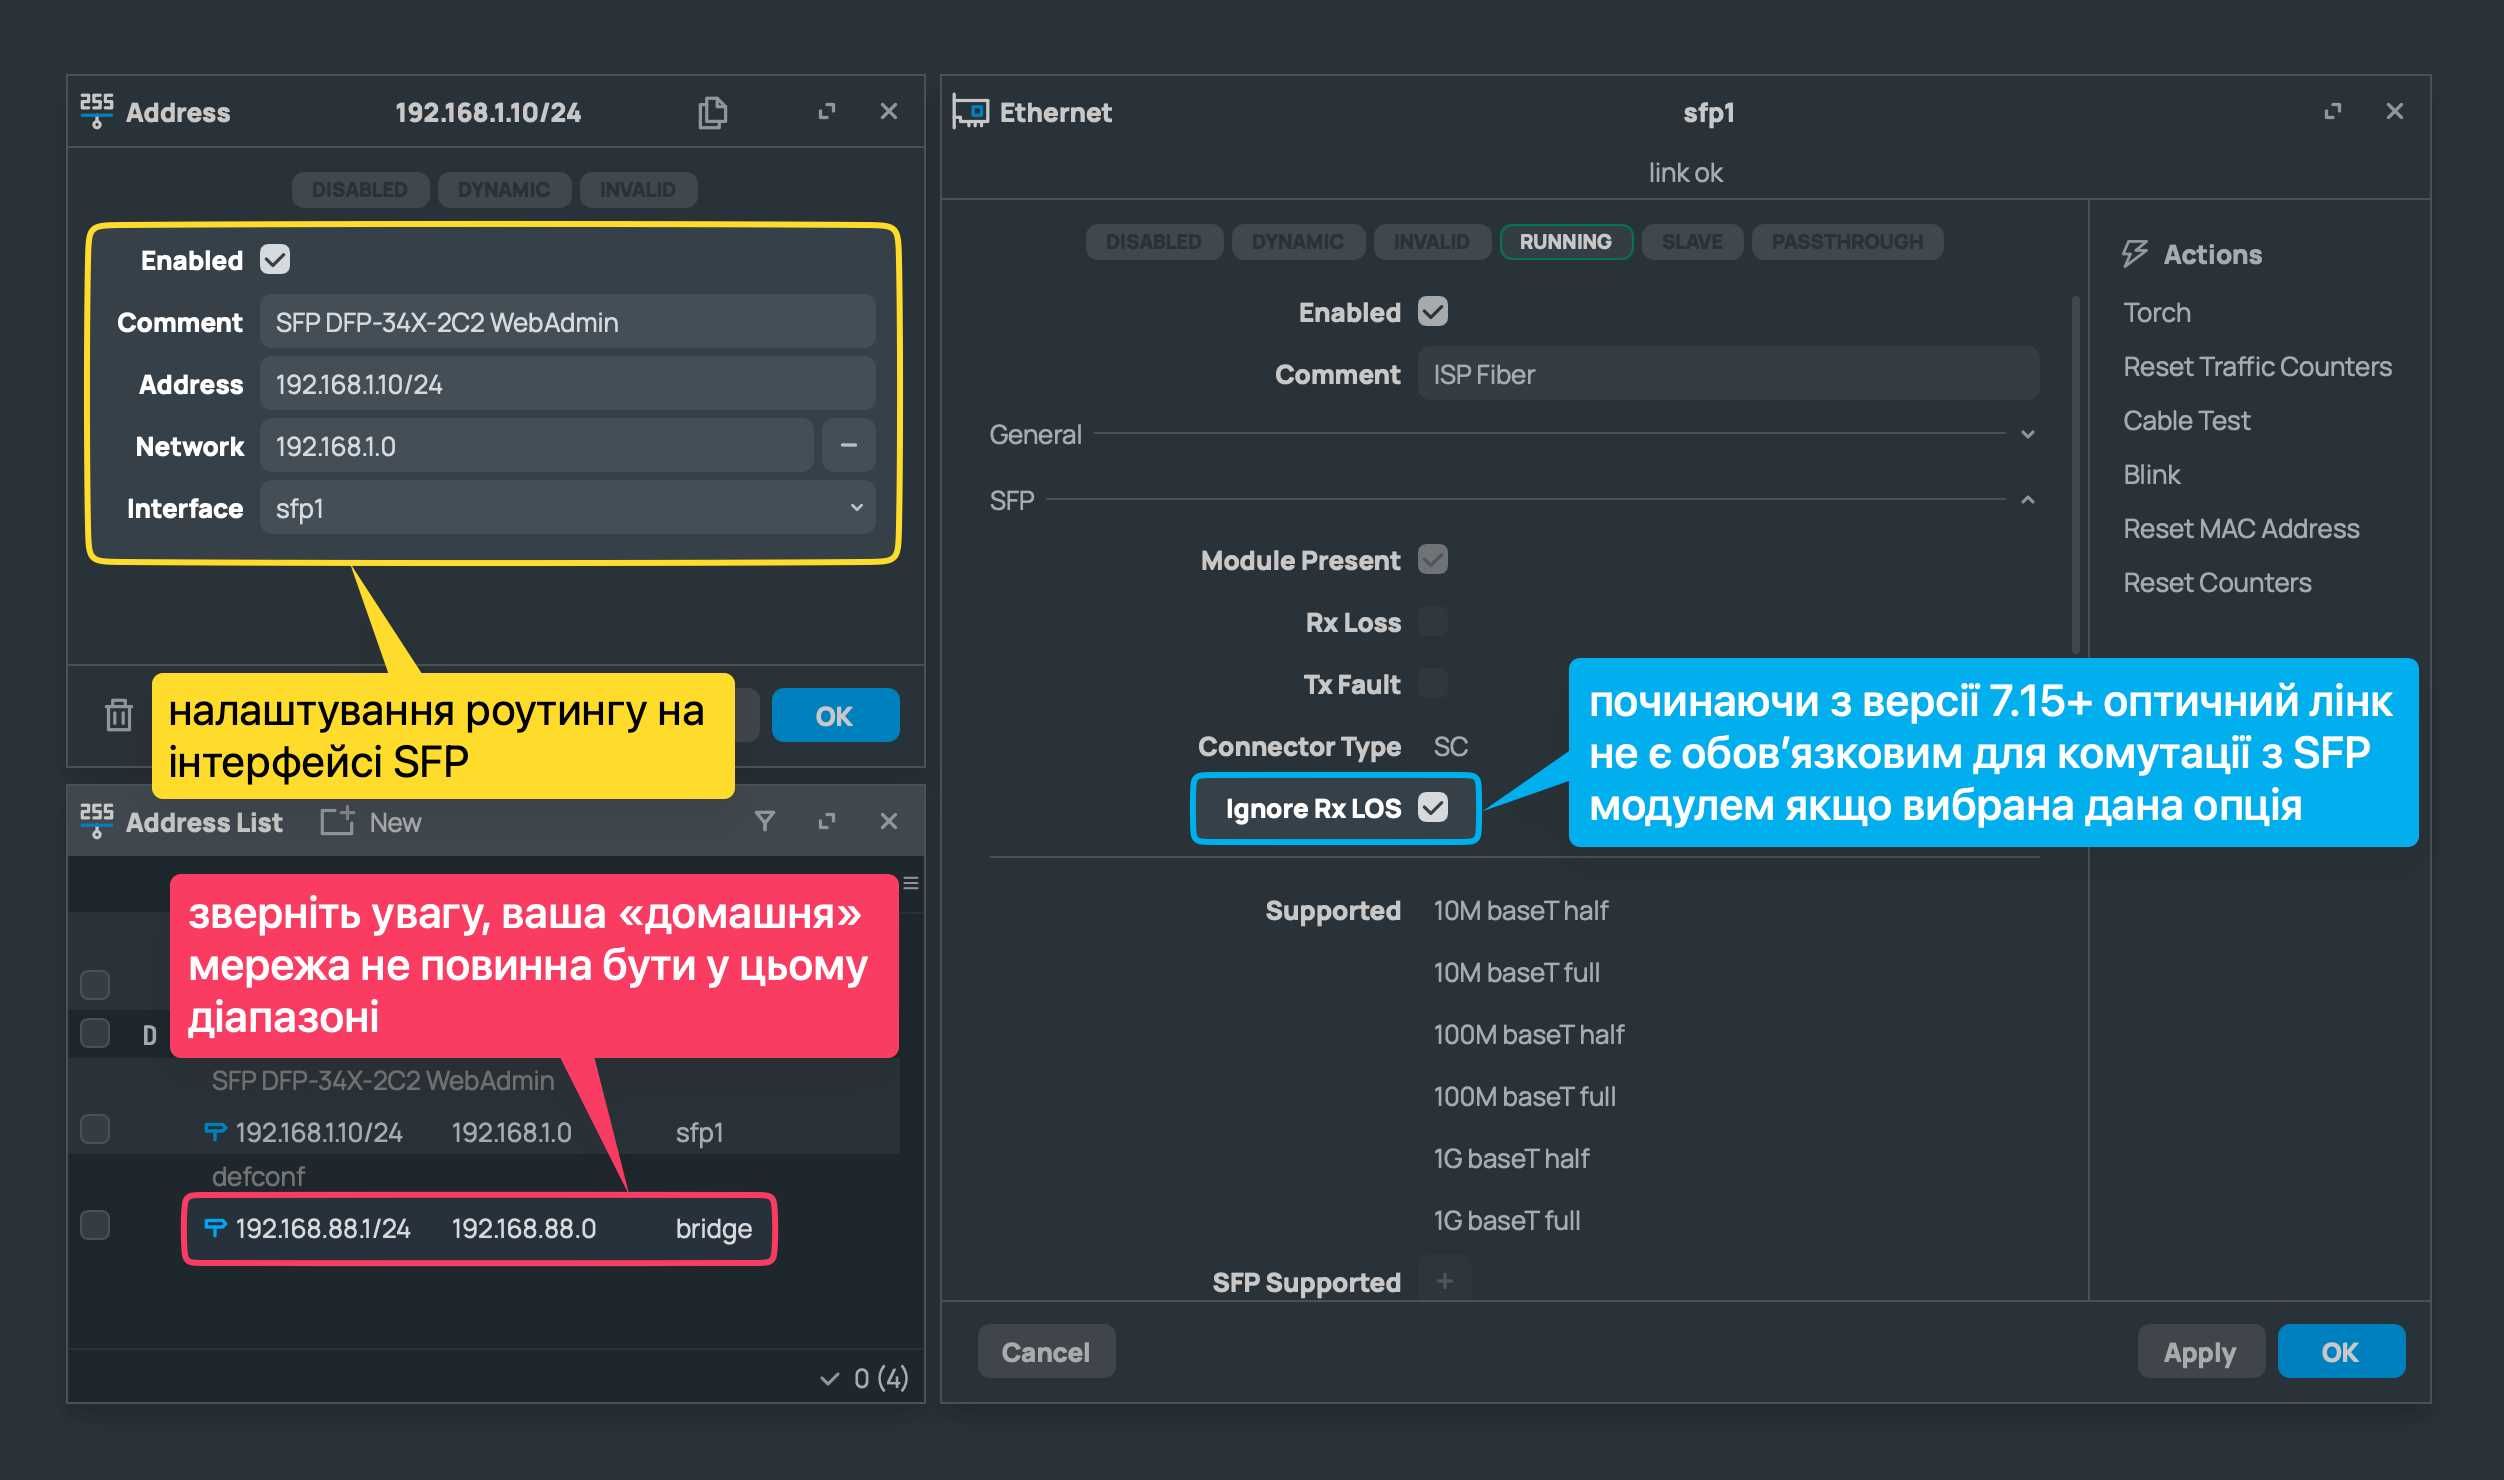The width and height of the screenshot is (2504, 1480).
Task: Toggle Enabled checkbox in Ethernet window
Action: pyautogui.click(x=1433, y=311)
